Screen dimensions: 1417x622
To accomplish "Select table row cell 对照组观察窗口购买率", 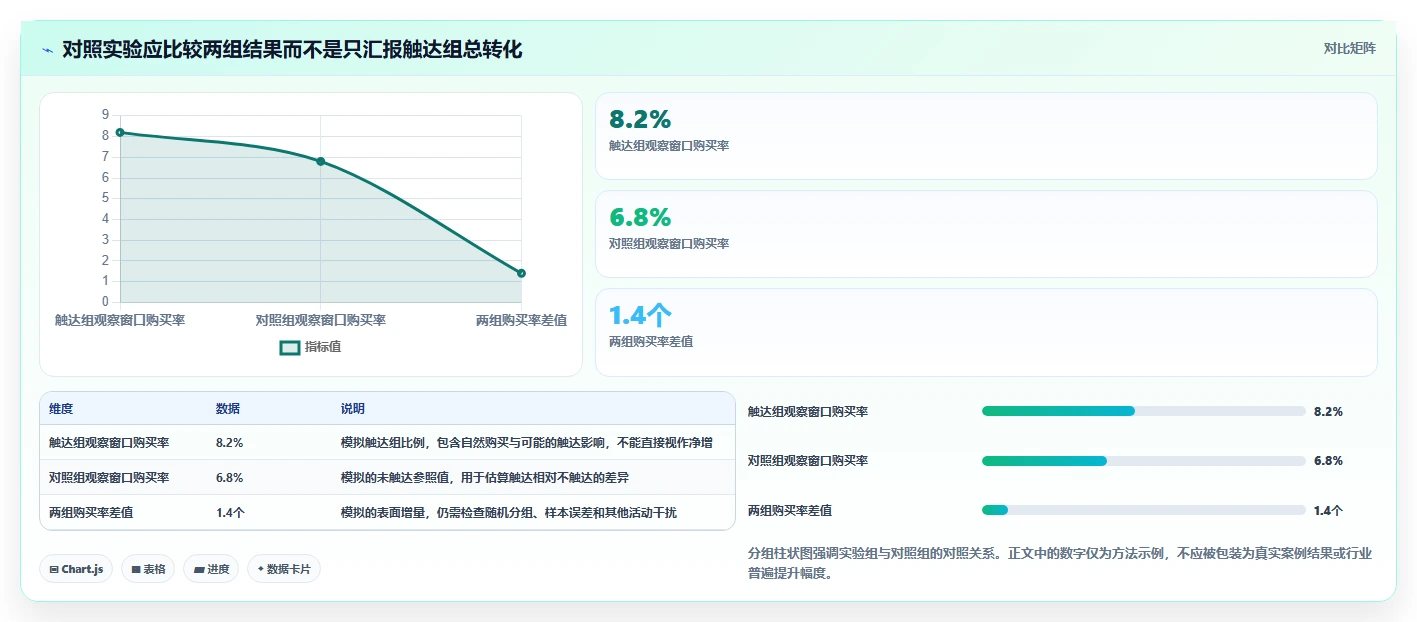I will pos(109,477).
